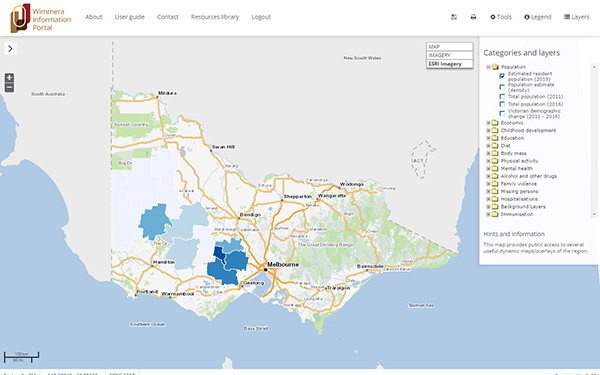Click the Bairnsdale label on the map
Viewport: 600px width, 375px height.
coord(370,266)
